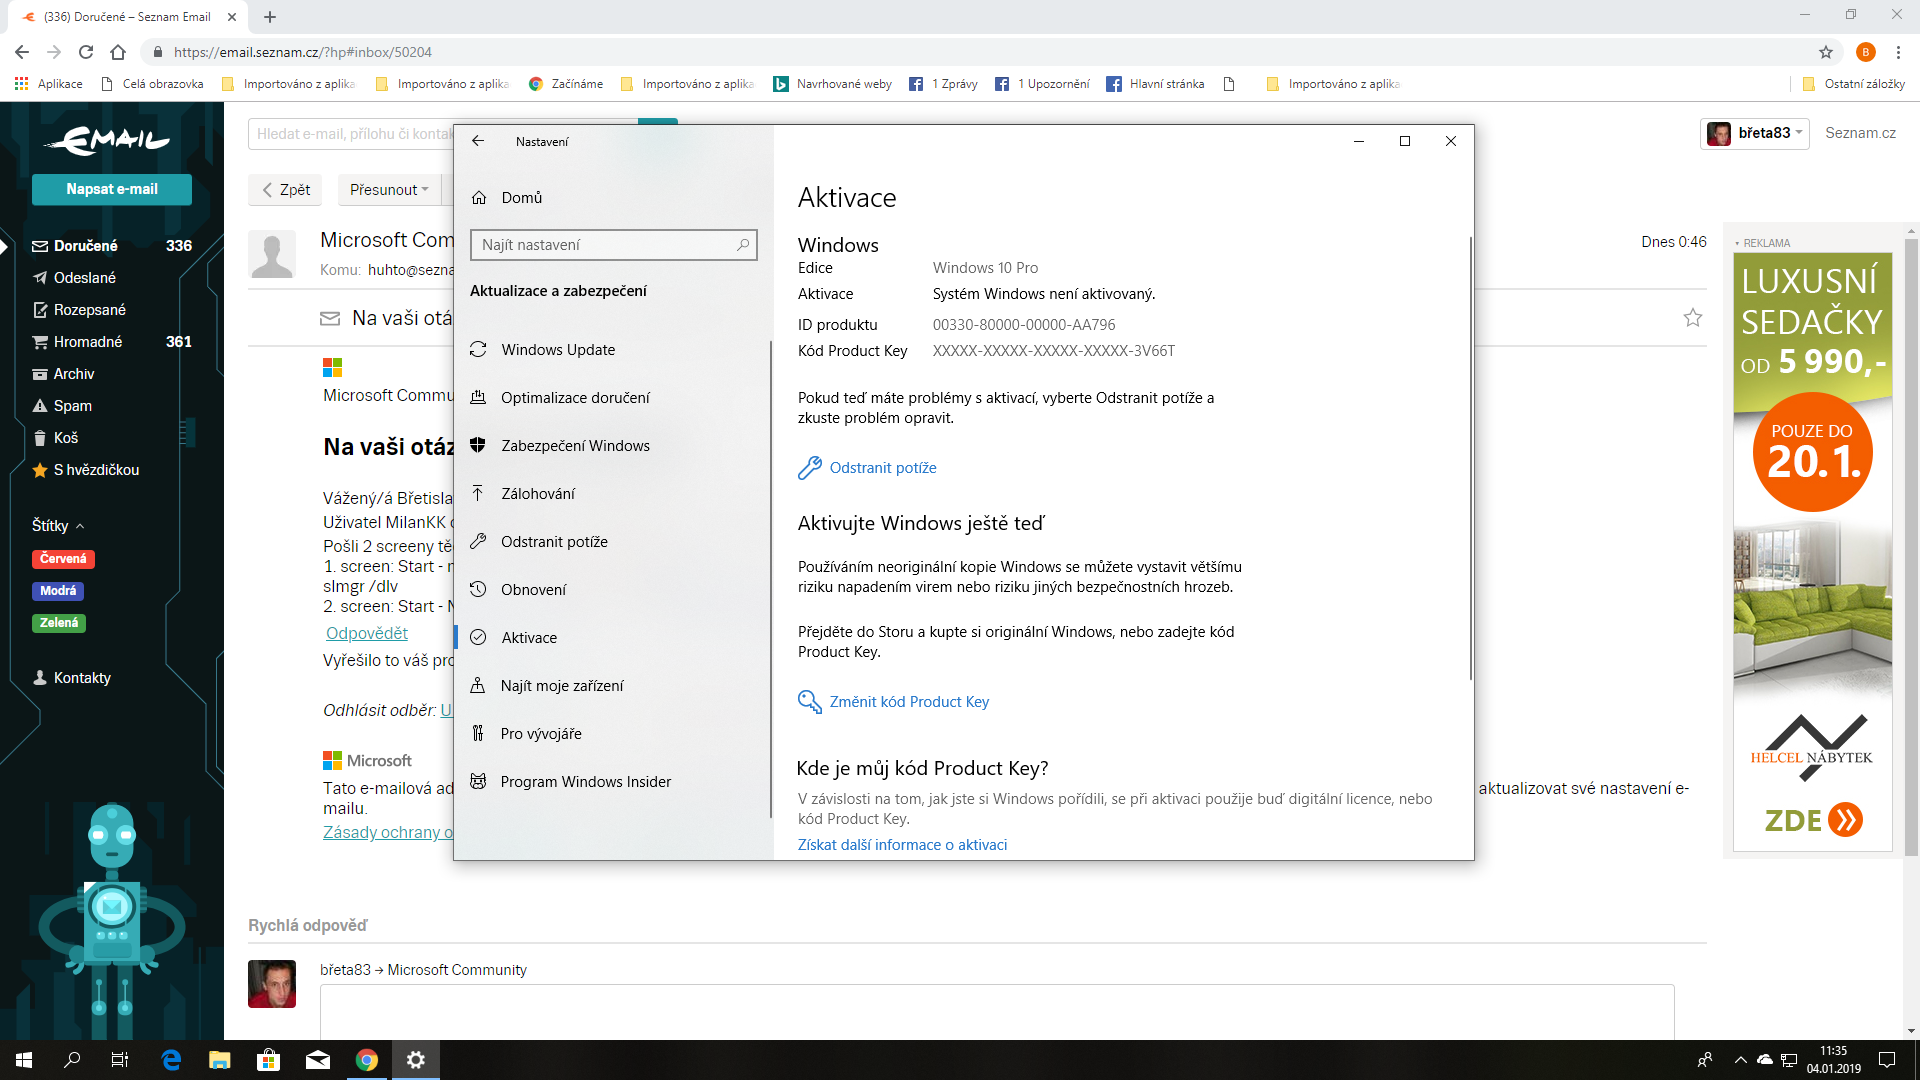This screenshot has width=1920, height=1080.
Task: Open Microsoft Store from taskbar
Action: click(269, 1060)
